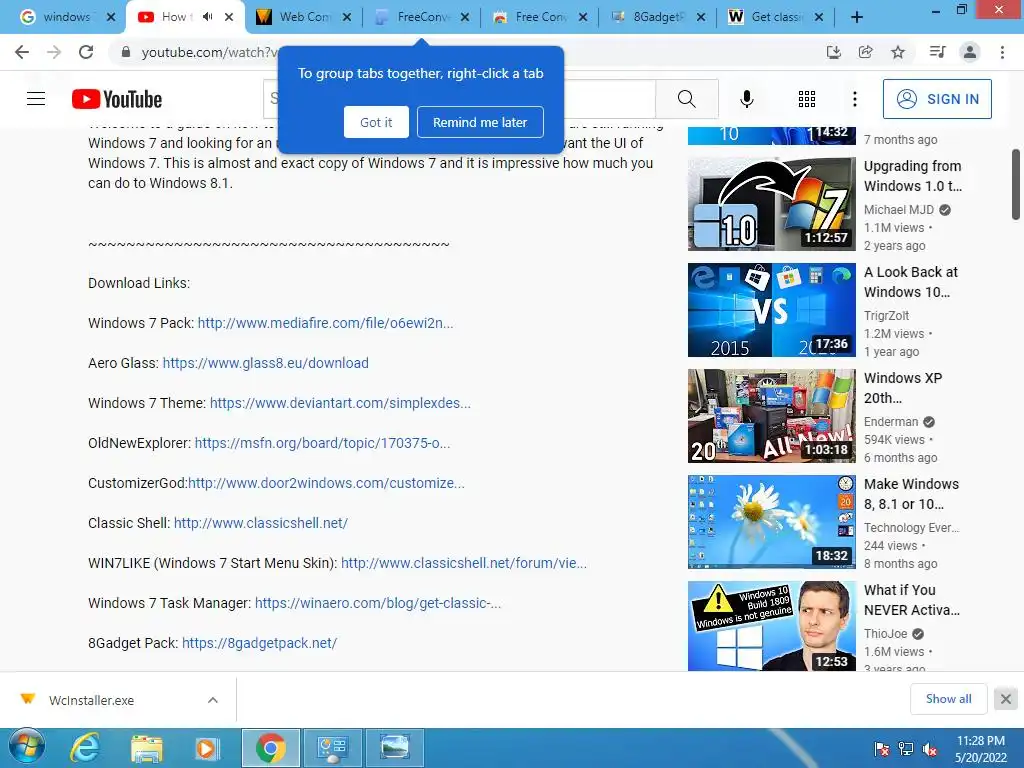Open Make Windows 8, 8.1 or 10 thumbnail

771,522
